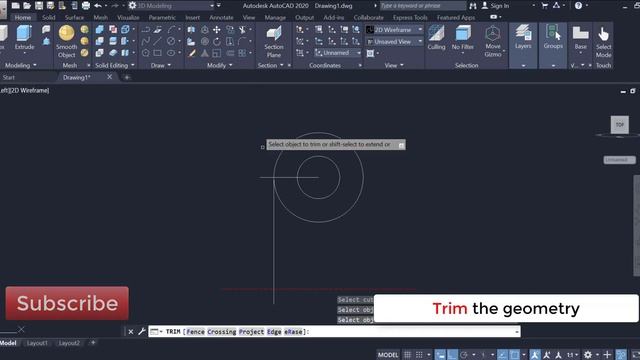The height and width of the screenshot is (360, 640).
Task: Expand the Solid Editing panel
Action: pyautogui.click(x=115, y=65)
